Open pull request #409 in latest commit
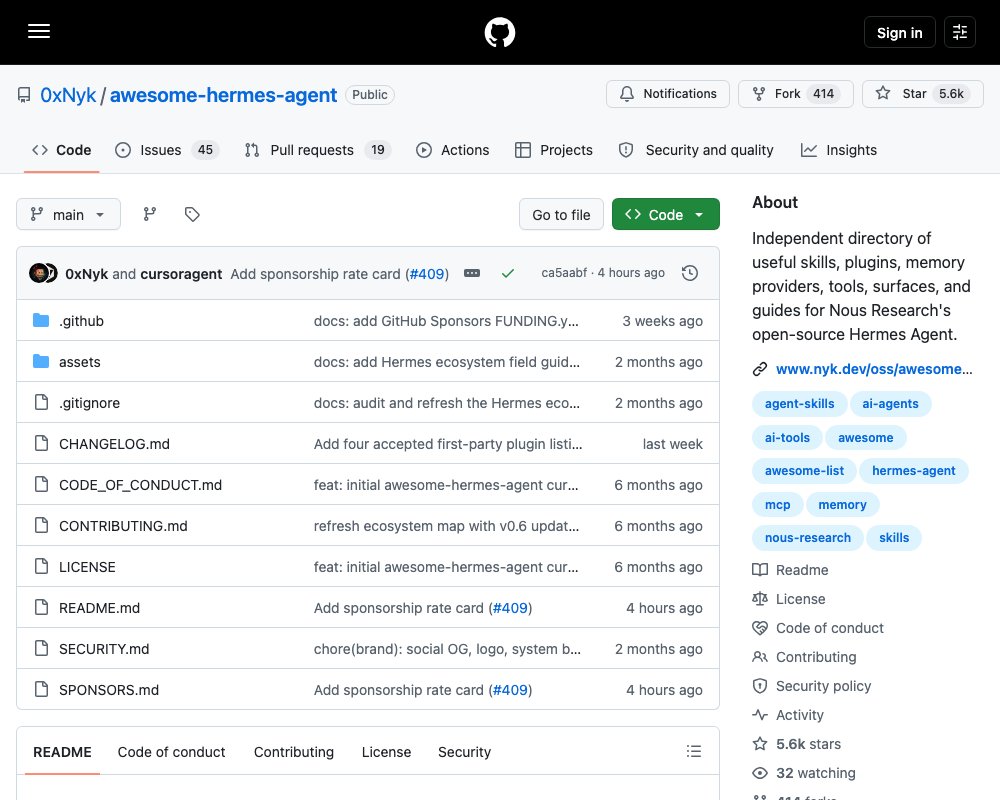 pyautogui.click(x=427, y=274)
